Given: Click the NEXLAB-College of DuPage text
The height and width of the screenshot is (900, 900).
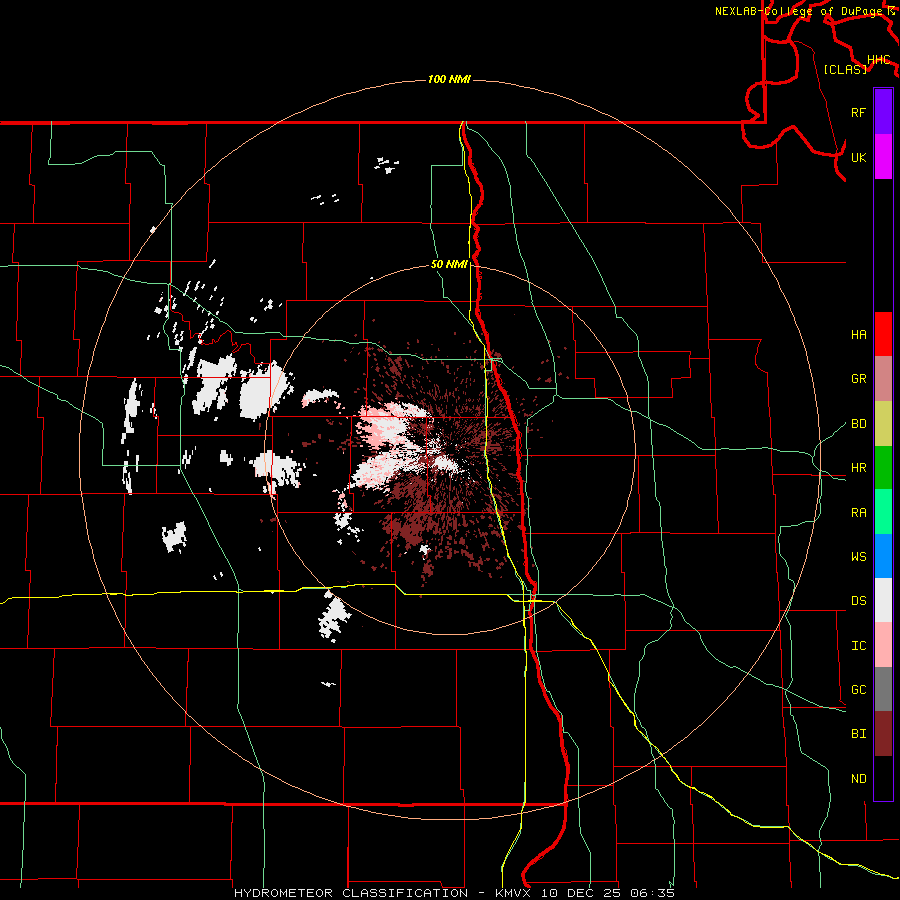Looking at the screenshot, I should pyautogui.click(x=800, y=11).
